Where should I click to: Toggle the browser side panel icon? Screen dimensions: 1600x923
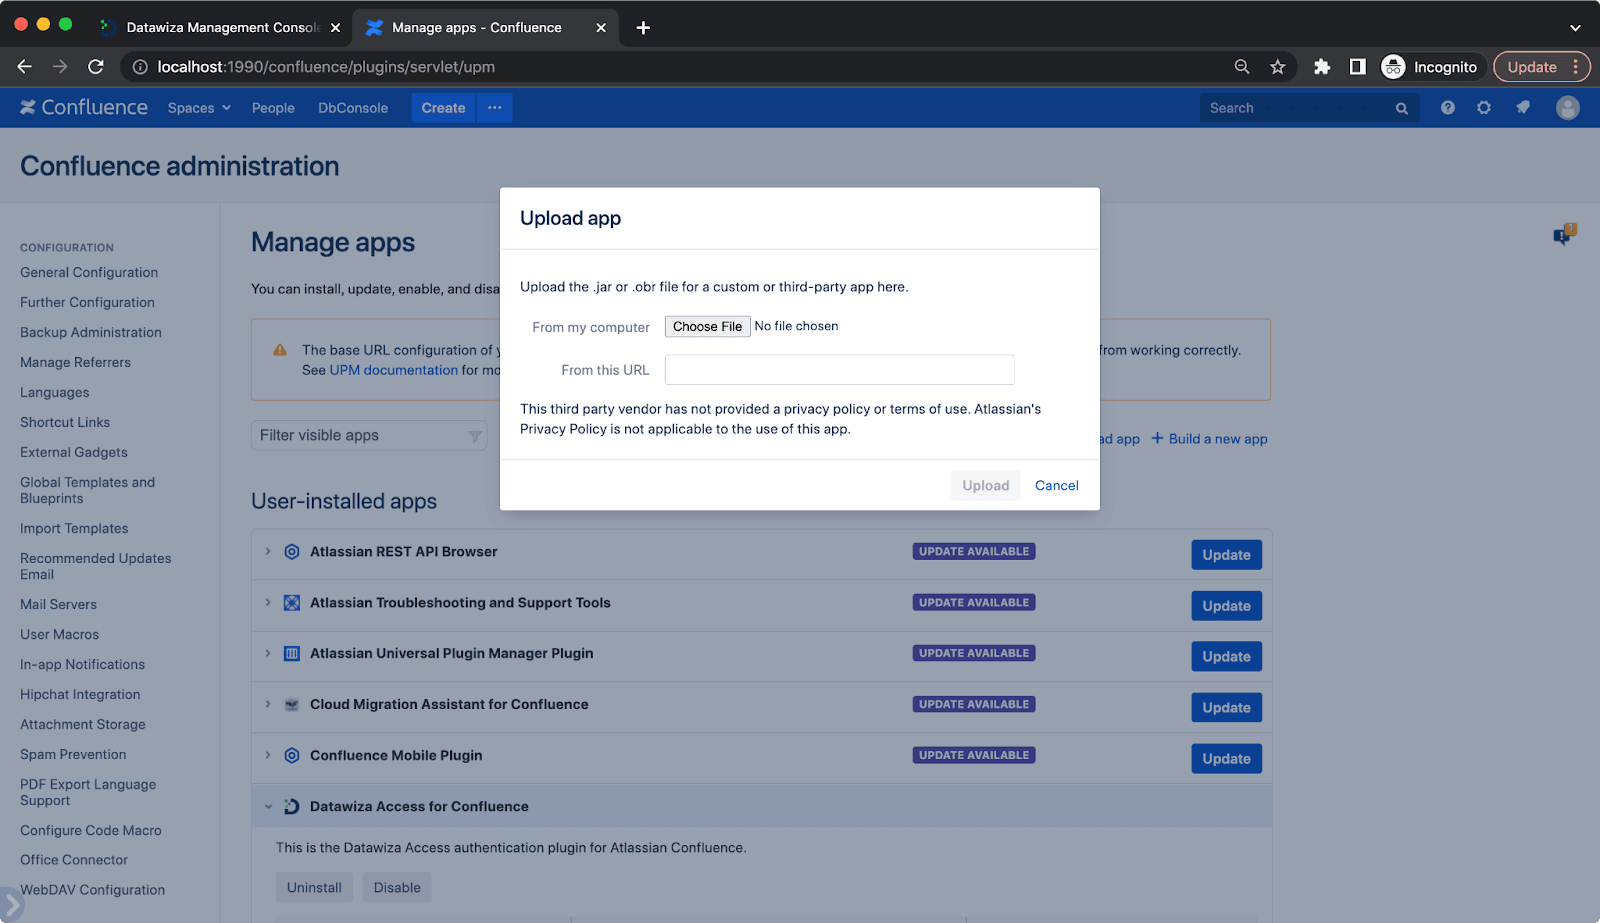[1357, 67]
